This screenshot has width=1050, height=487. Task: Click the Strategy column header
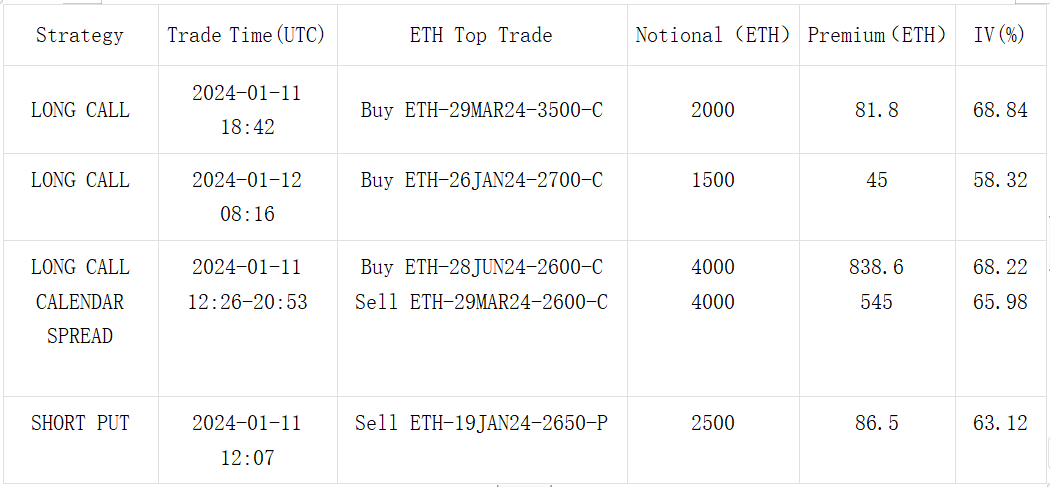point(80,35)
